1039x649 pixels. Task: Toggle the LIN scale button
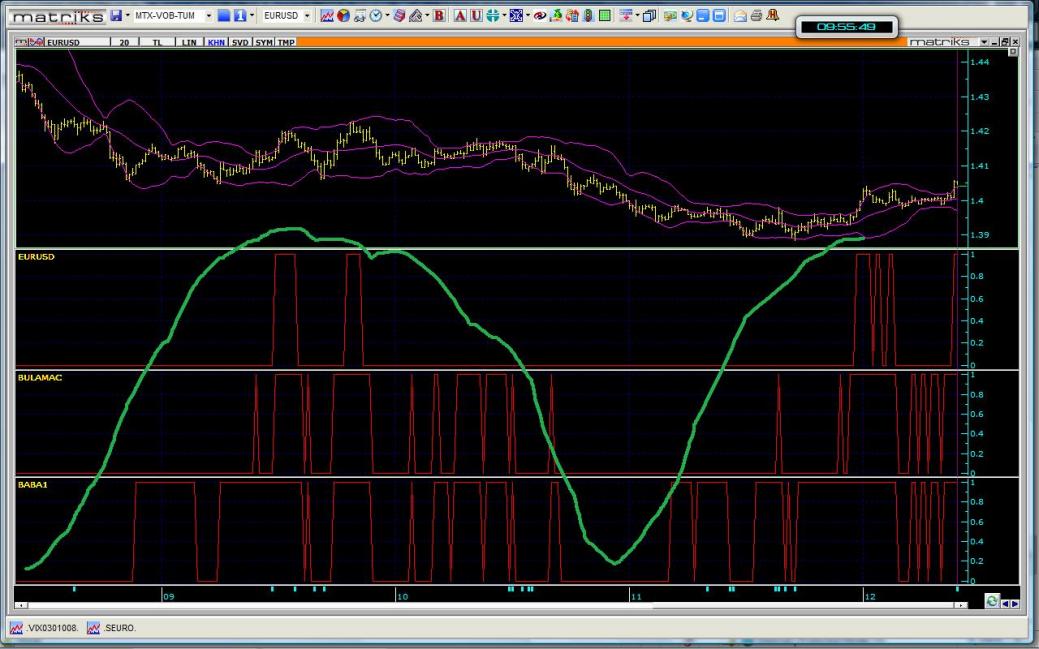pyautogui.click(x=189, y=43)
